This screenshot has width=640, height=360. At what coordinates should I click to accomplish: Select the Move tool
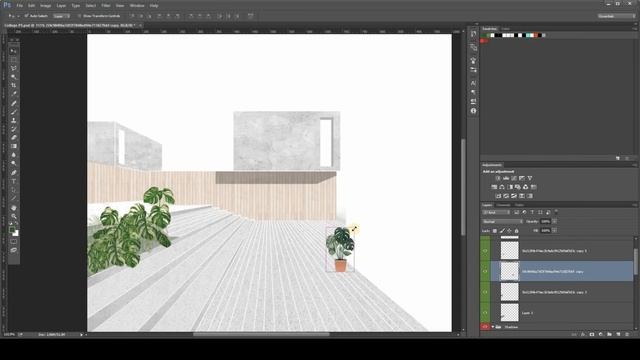[x=13, y=51]
